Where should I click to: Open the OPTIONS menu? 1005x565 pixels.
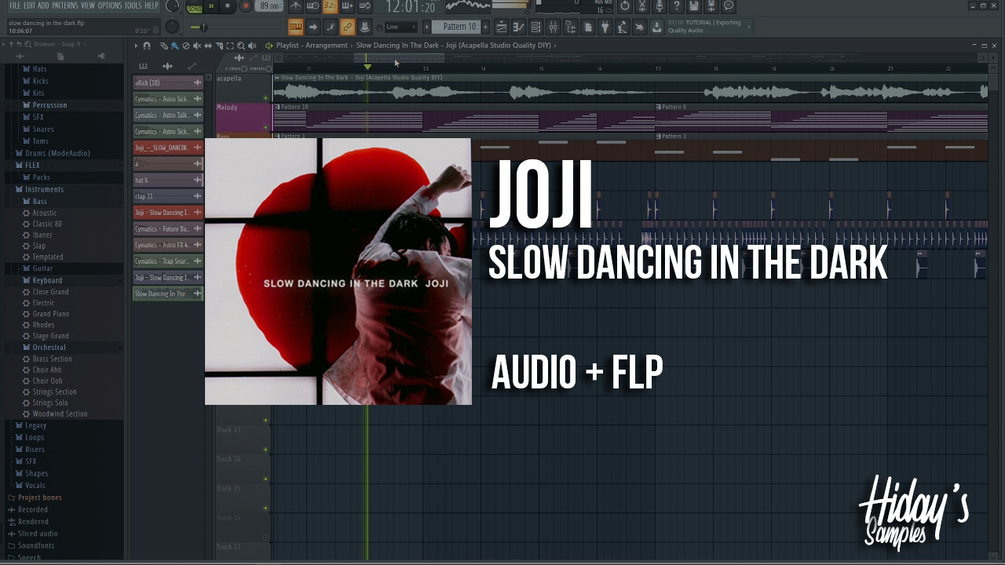point(110,5)
